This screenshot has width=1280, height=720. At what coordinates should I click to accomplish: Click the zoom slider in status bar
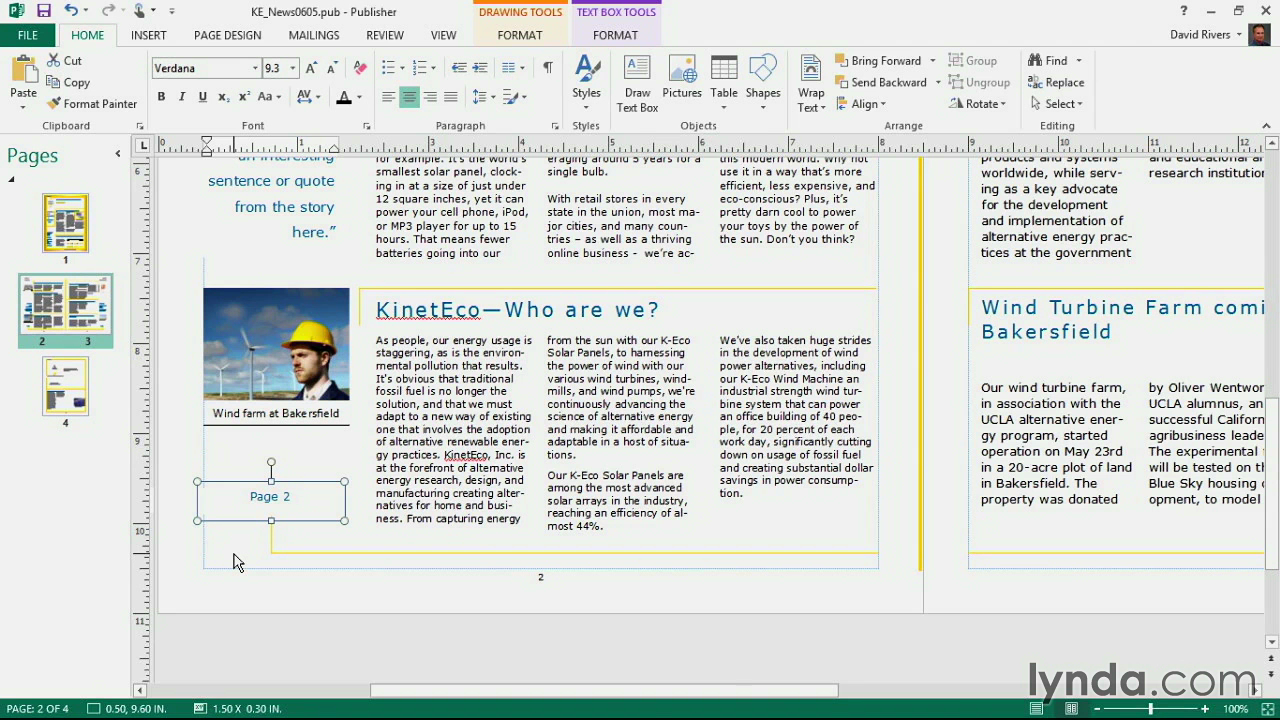1151,709
